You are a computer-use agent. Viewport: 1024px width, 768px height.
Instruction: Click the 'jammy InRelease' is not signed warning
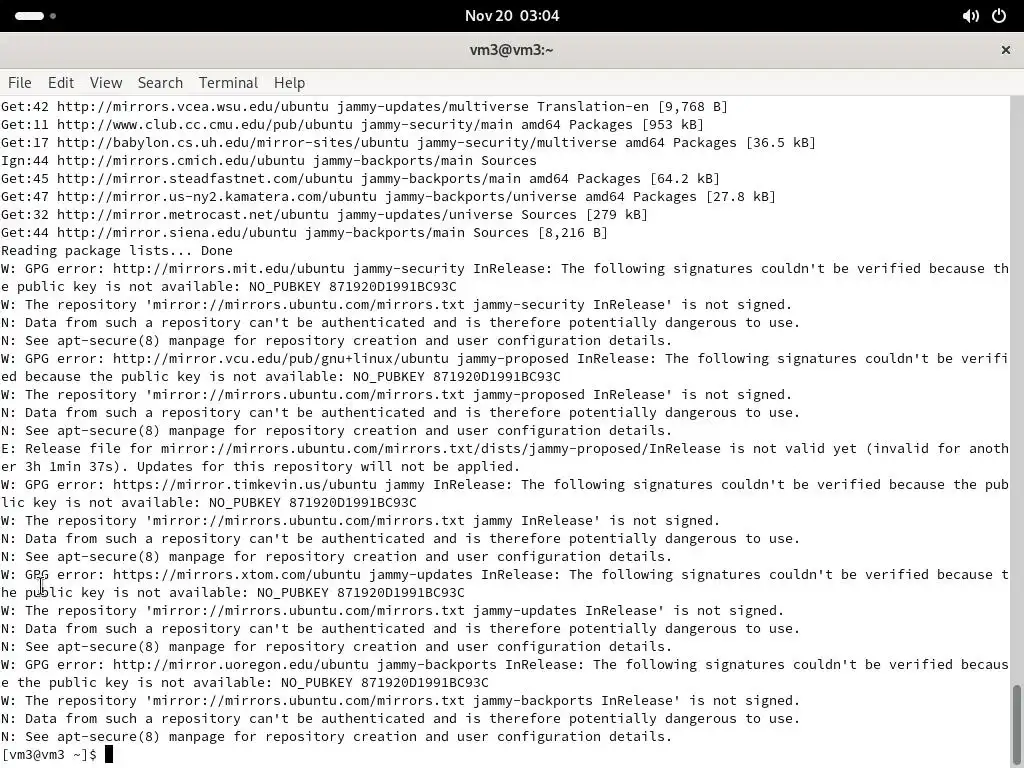click(360, 521)
